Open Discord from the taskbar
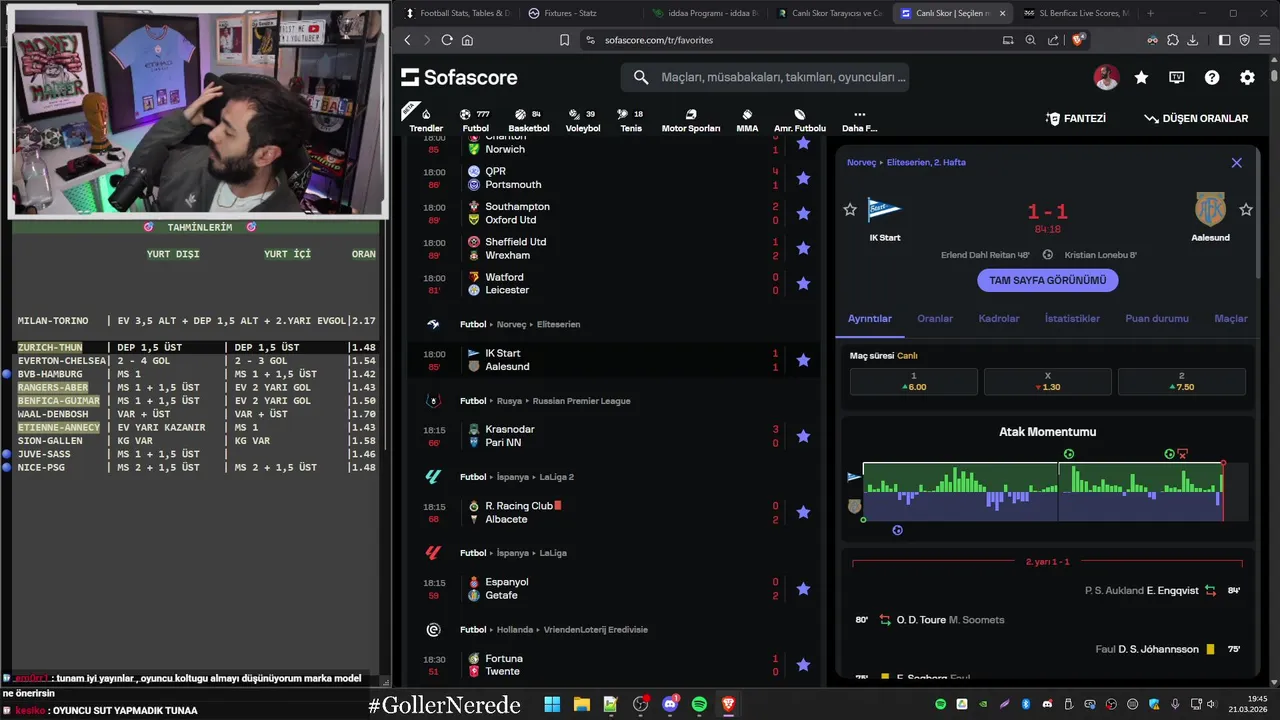1280x720 pixels. 670,704
